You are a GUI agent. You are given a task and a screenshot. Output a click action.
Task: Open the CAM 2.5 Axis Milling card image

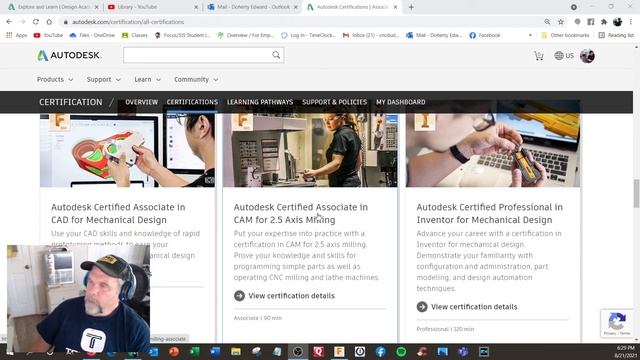click(310, 150)
